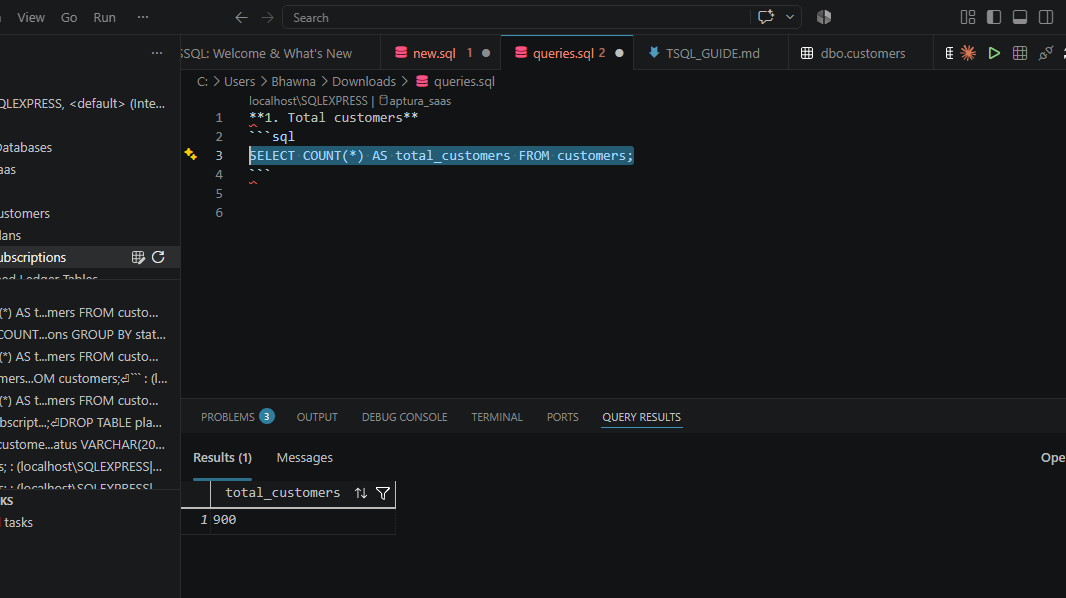Screen dimensions: 1066x598
Task: Click the sparkle code action icon on line 3
Action: 190,154
